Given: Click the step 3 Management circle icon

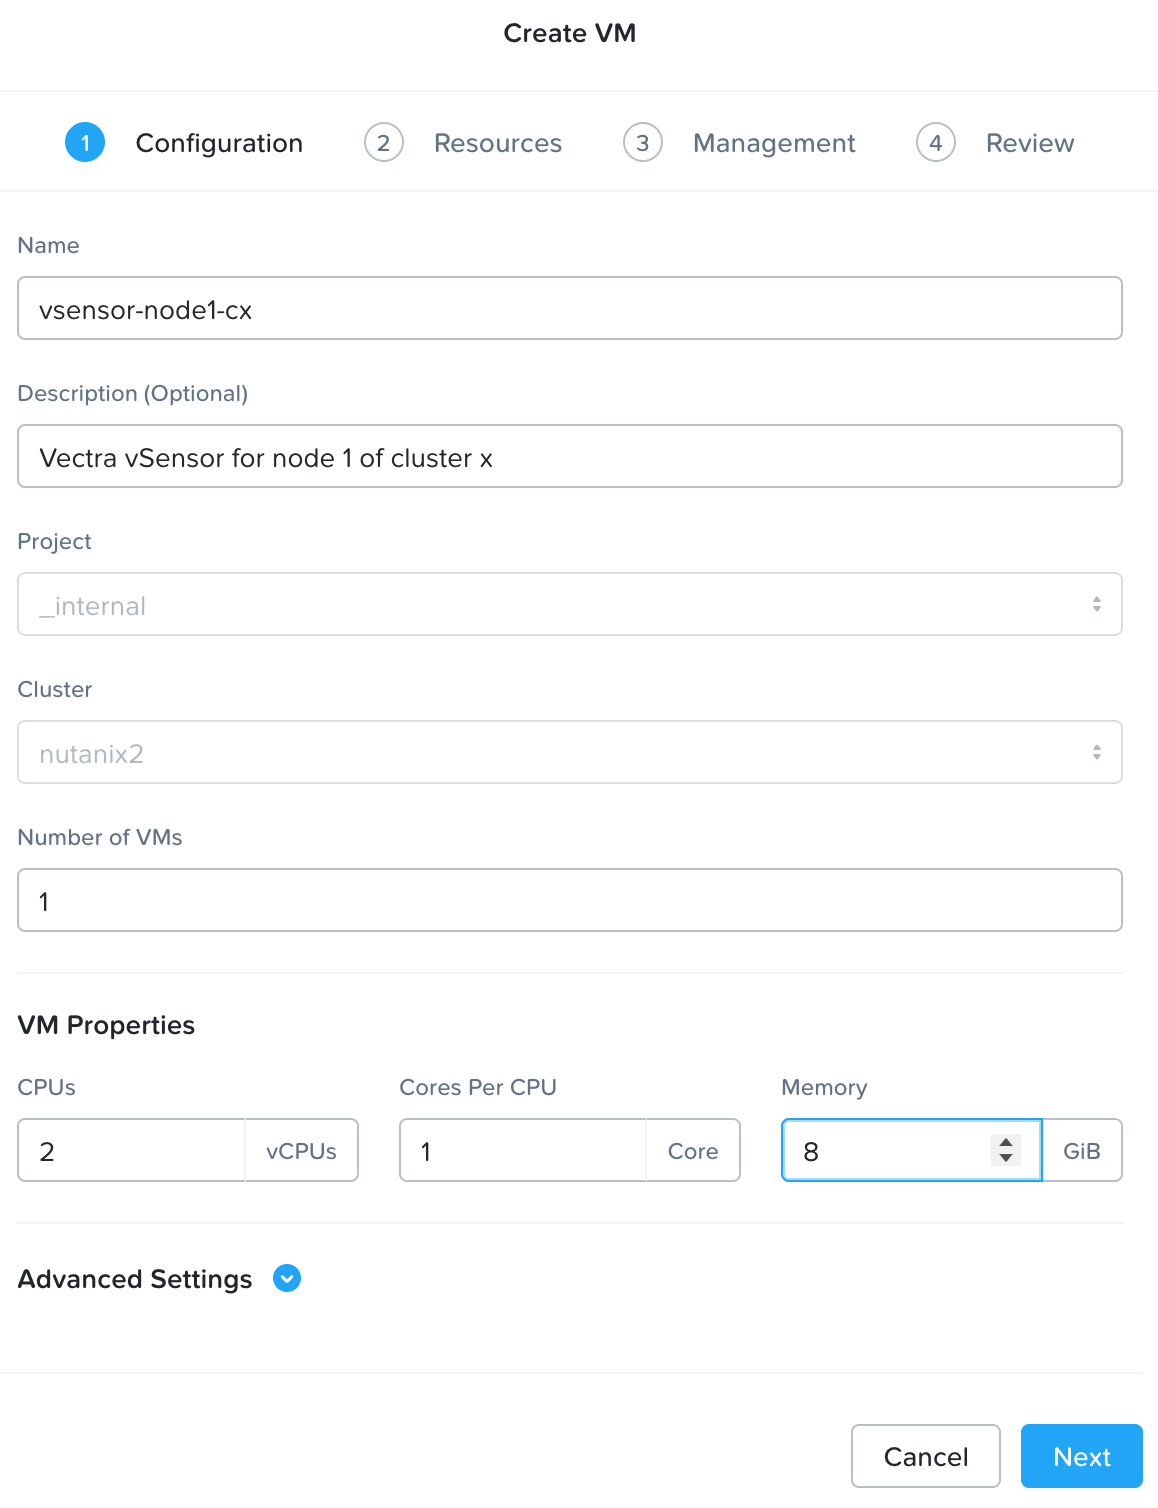Looking at the screenshot, I should coord(643,143).
